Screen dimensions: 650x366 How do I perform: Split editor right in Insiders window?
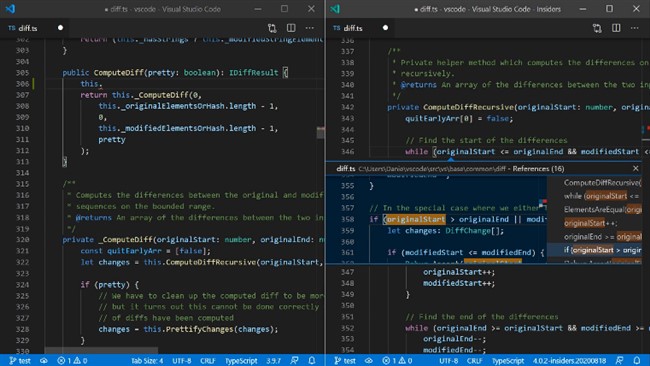point(616,28)
